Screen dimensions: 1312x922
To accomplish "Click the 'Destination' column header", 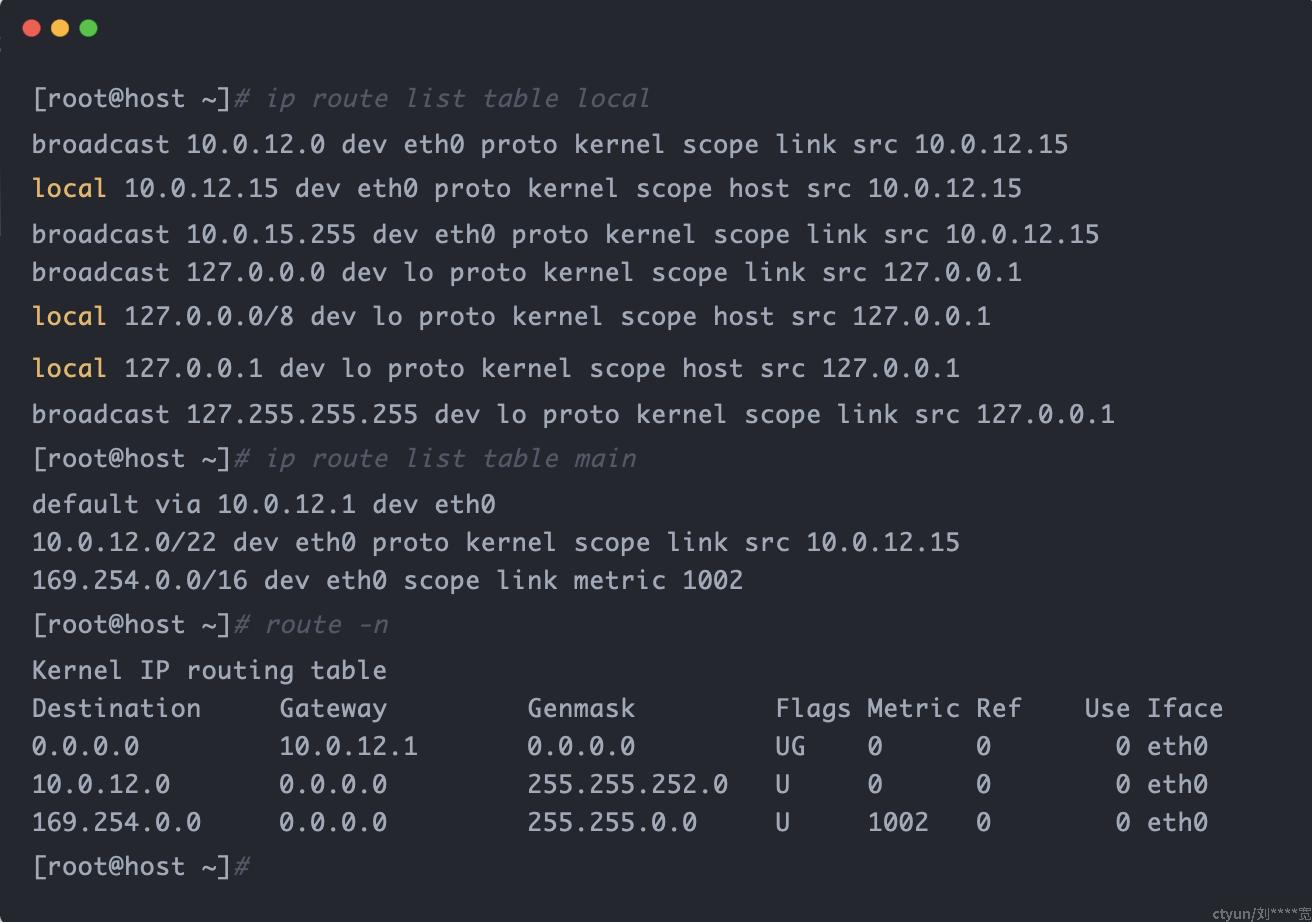I will click(116, 708).
